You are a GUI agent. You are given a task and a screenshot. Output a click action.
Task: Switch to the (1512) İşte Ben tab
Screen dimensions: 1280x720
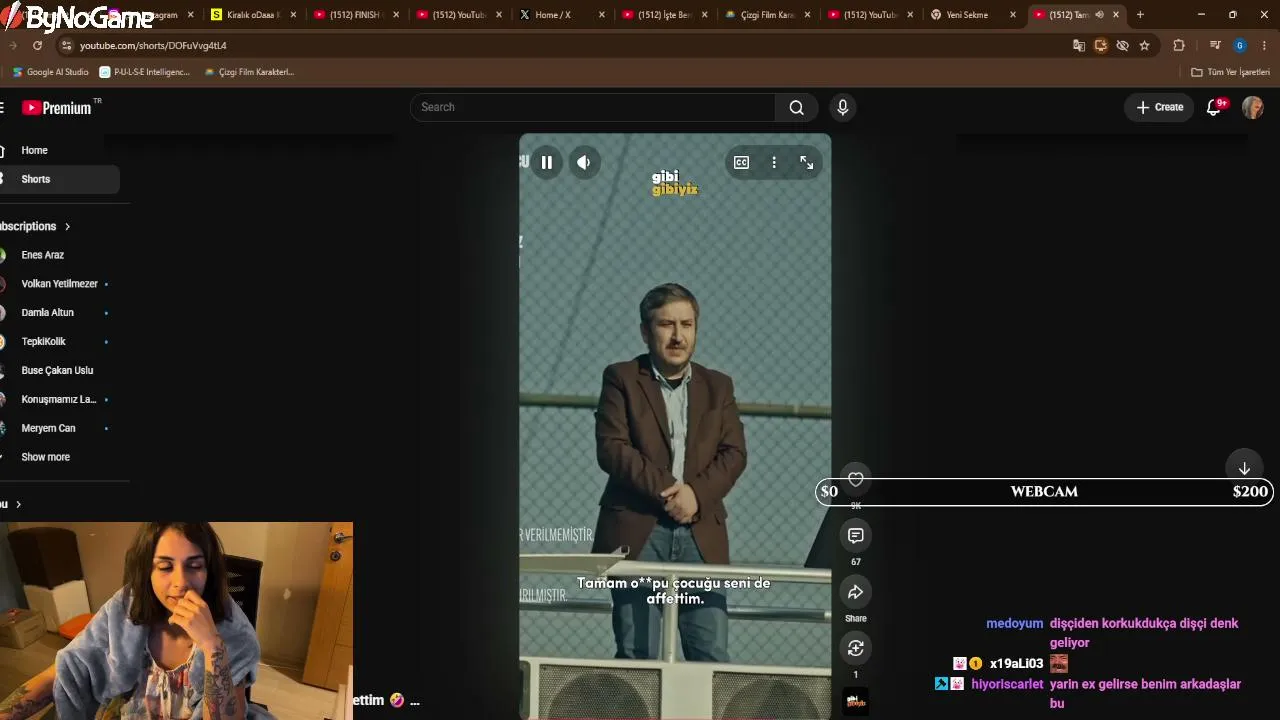pos(663,15)
